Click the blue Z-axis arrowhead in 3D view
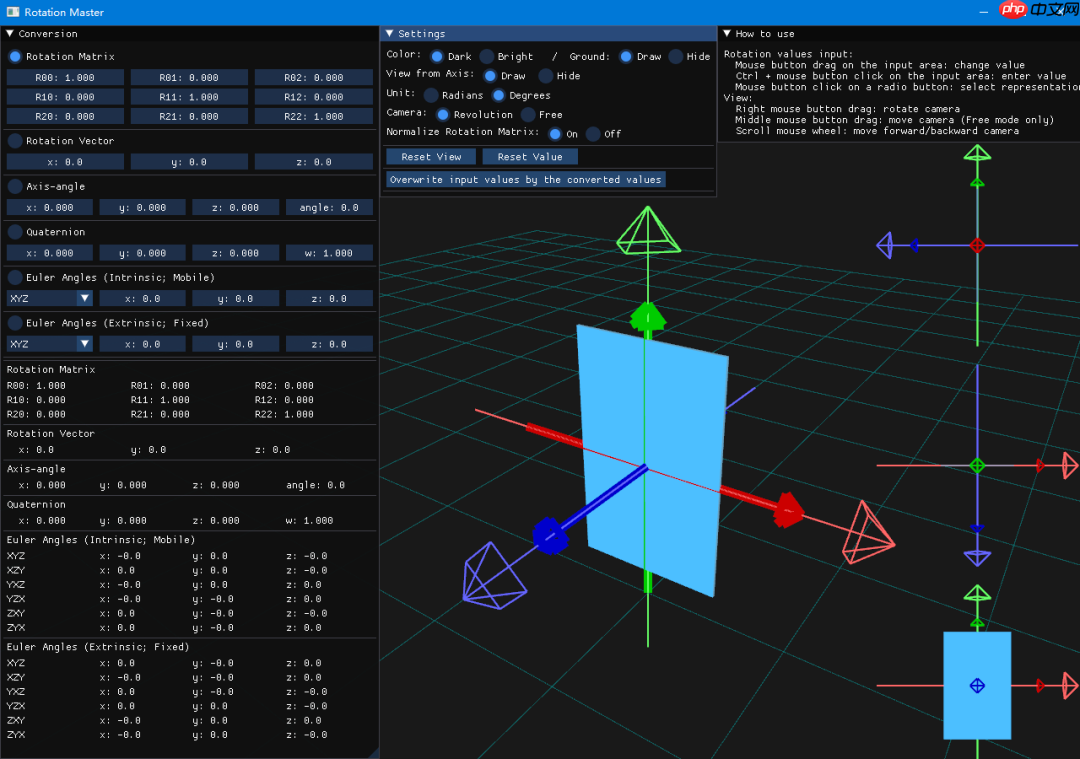The height and width of the screenshot is (759, 1080). pyautogui.click(x=550, y=535)
